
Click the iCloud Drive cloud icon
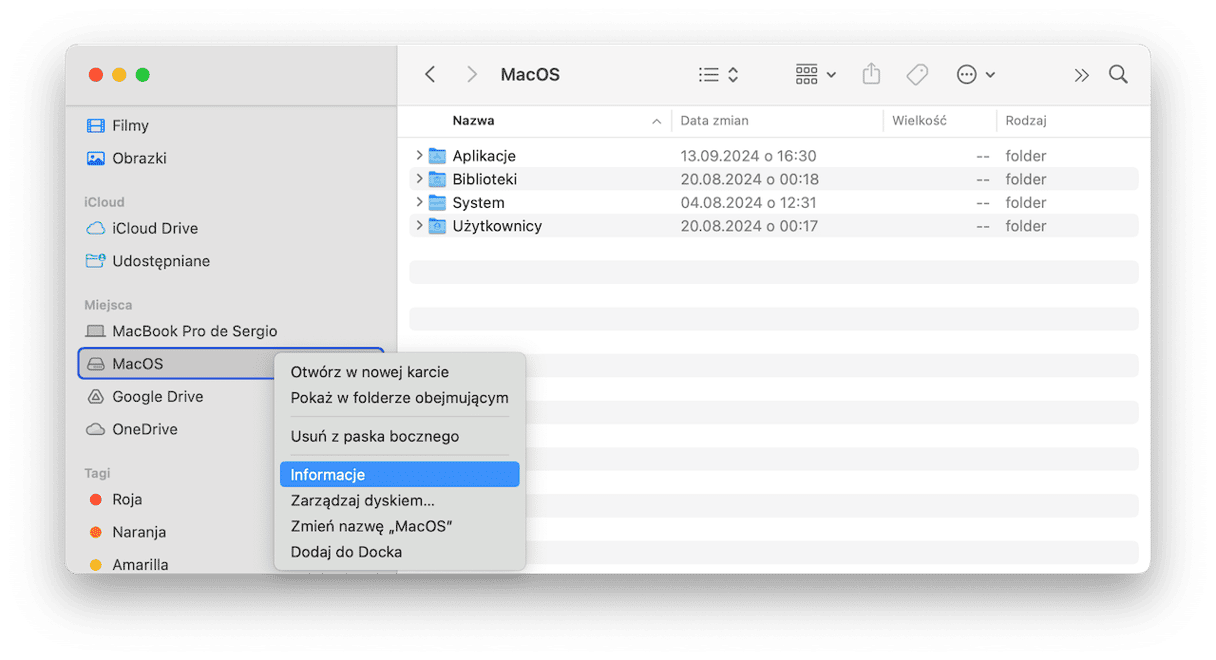(96, 228)
